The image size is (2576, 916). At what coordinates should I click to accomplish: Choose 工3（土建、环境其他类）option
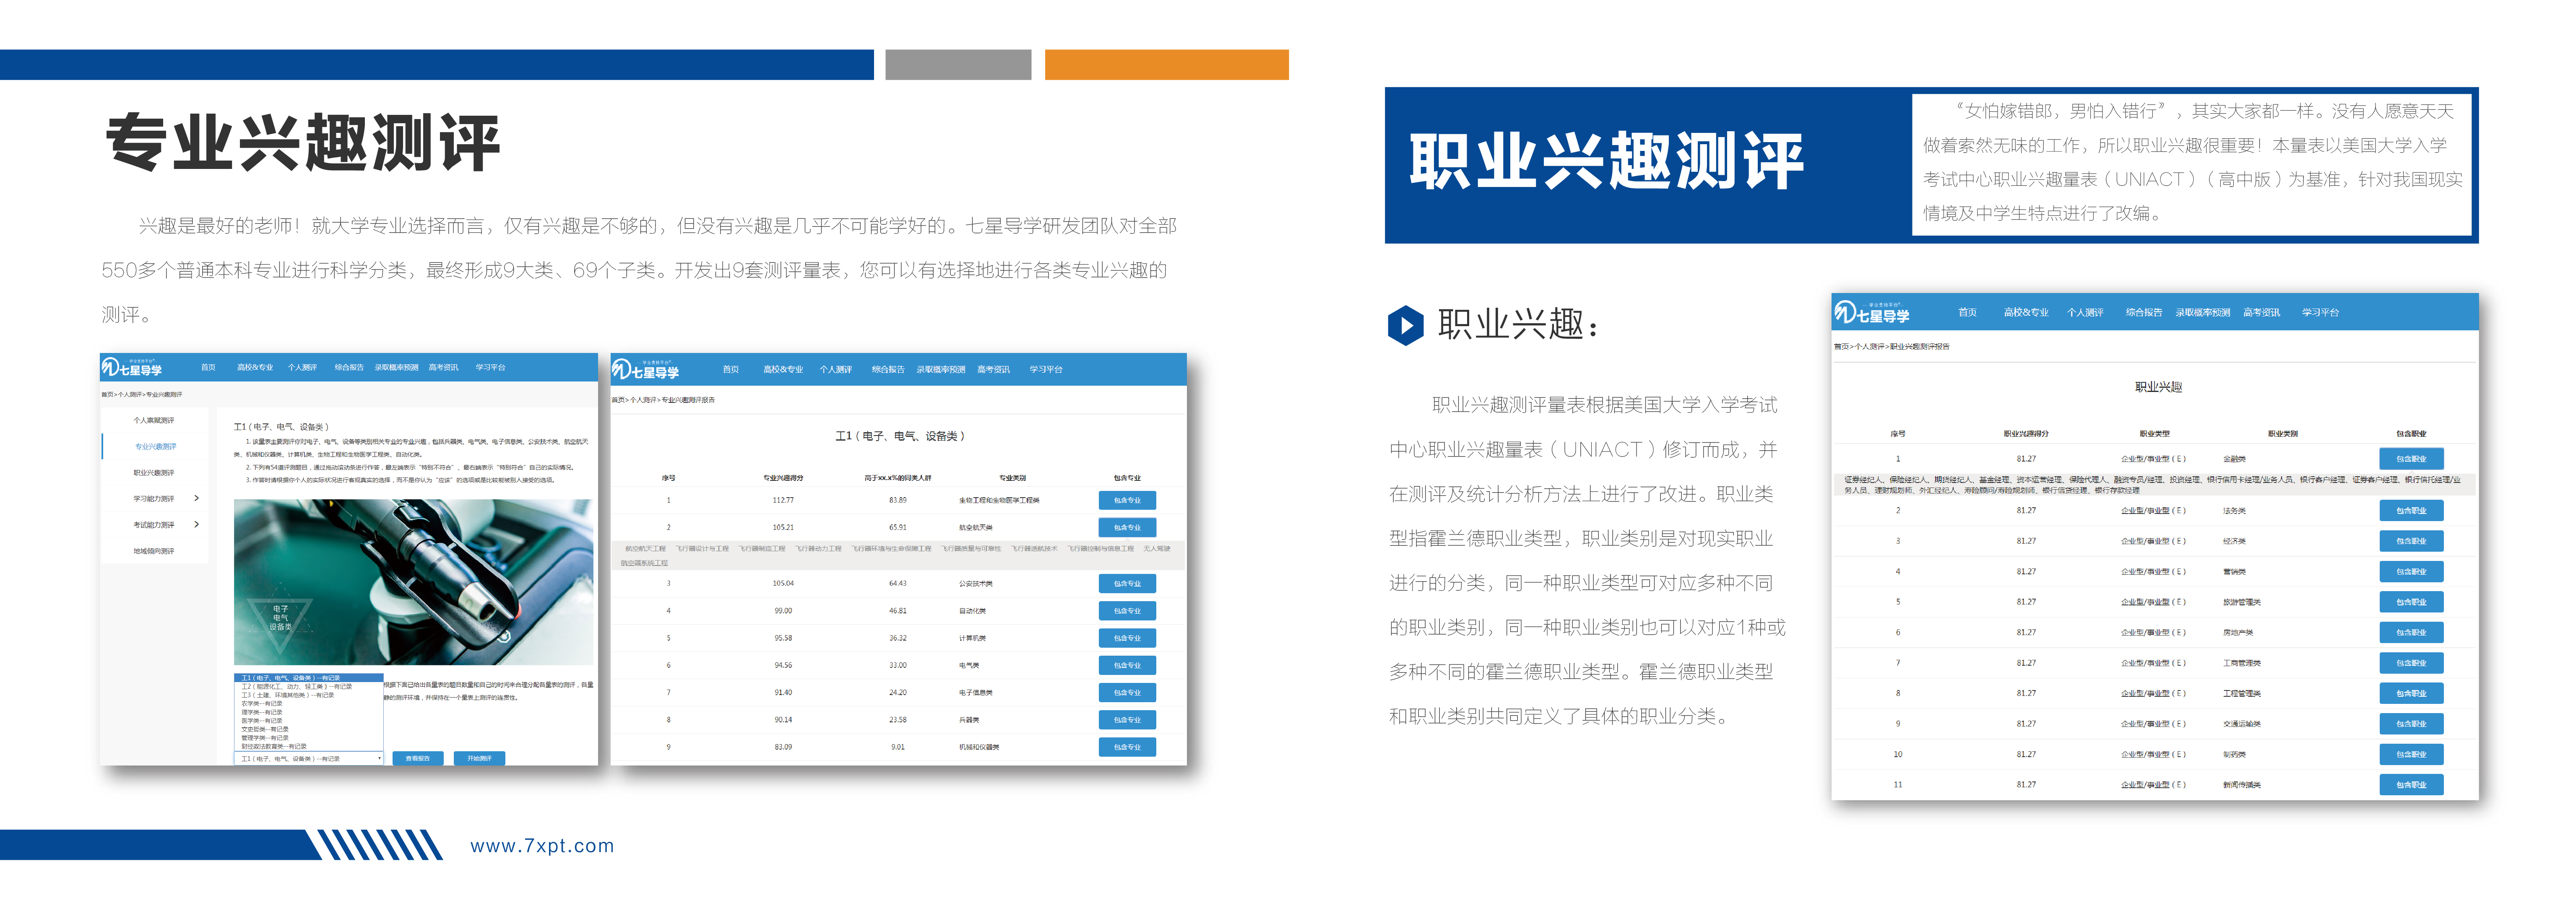pyautogui.click(x=309, y=695)
